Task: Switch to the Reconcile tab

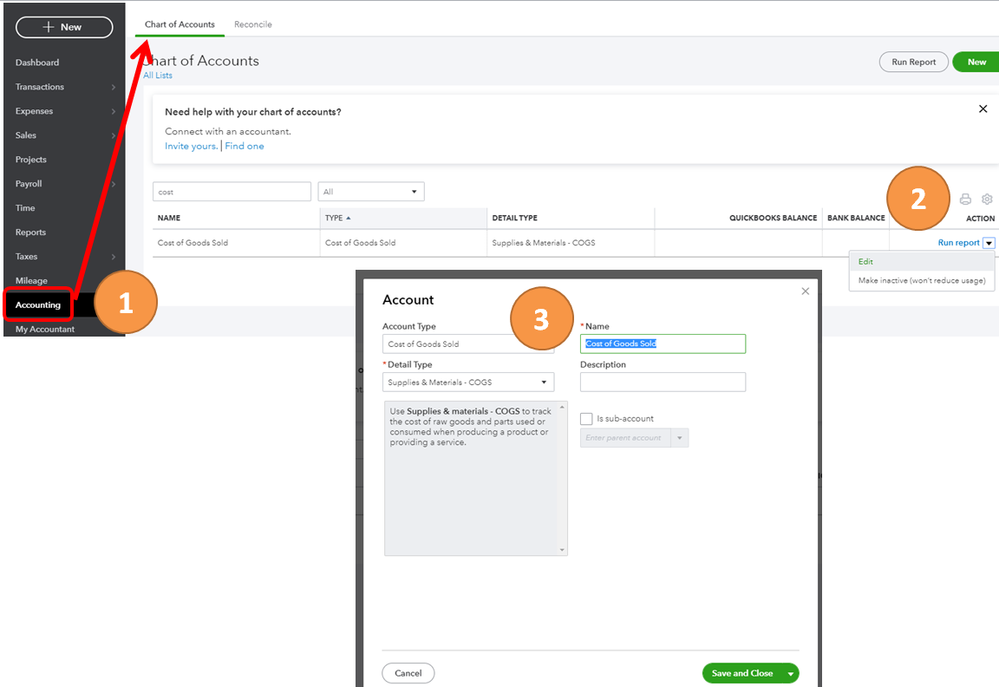Action: point(253,24)
